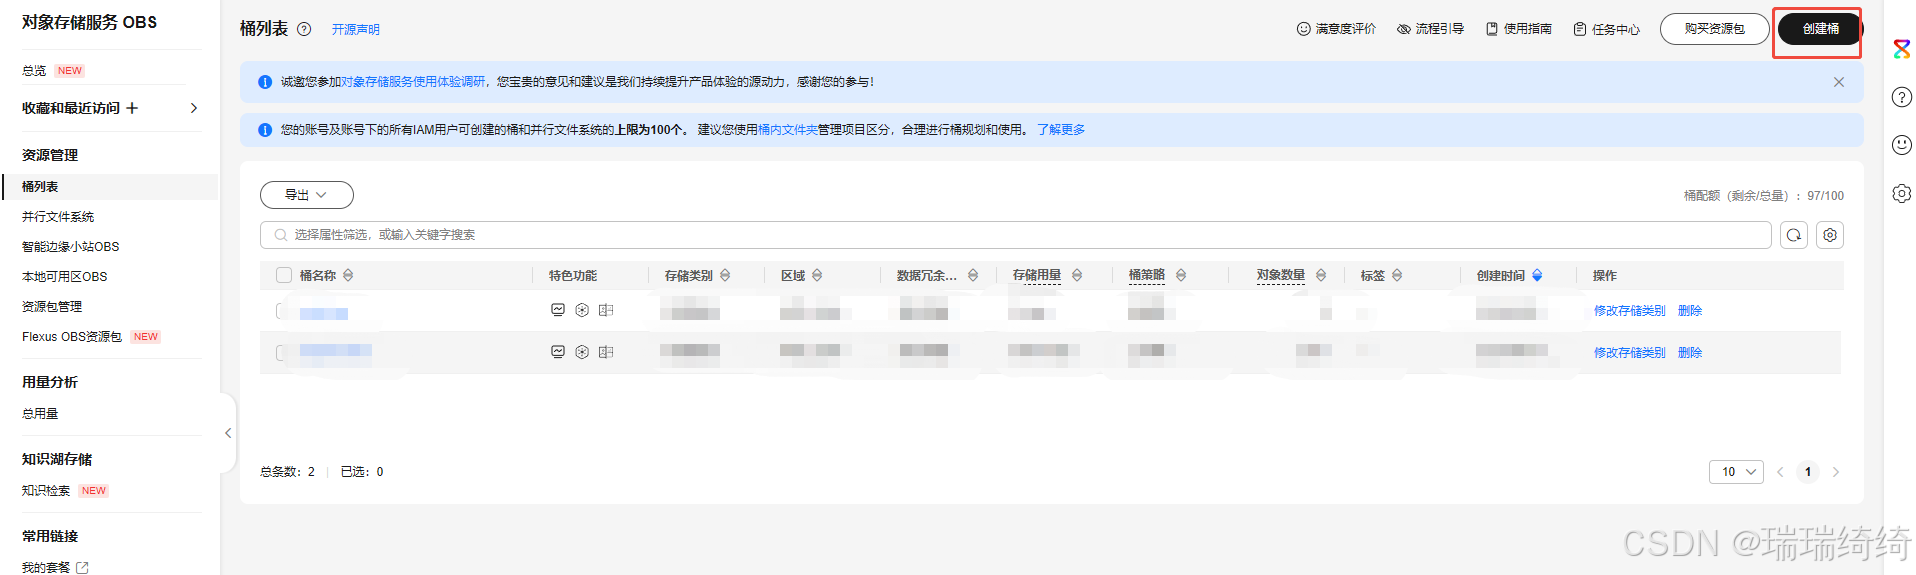Open 满意度评价 satisfaction survey icon
This screenshot has width=1916, height=575.
[1303, 29]
